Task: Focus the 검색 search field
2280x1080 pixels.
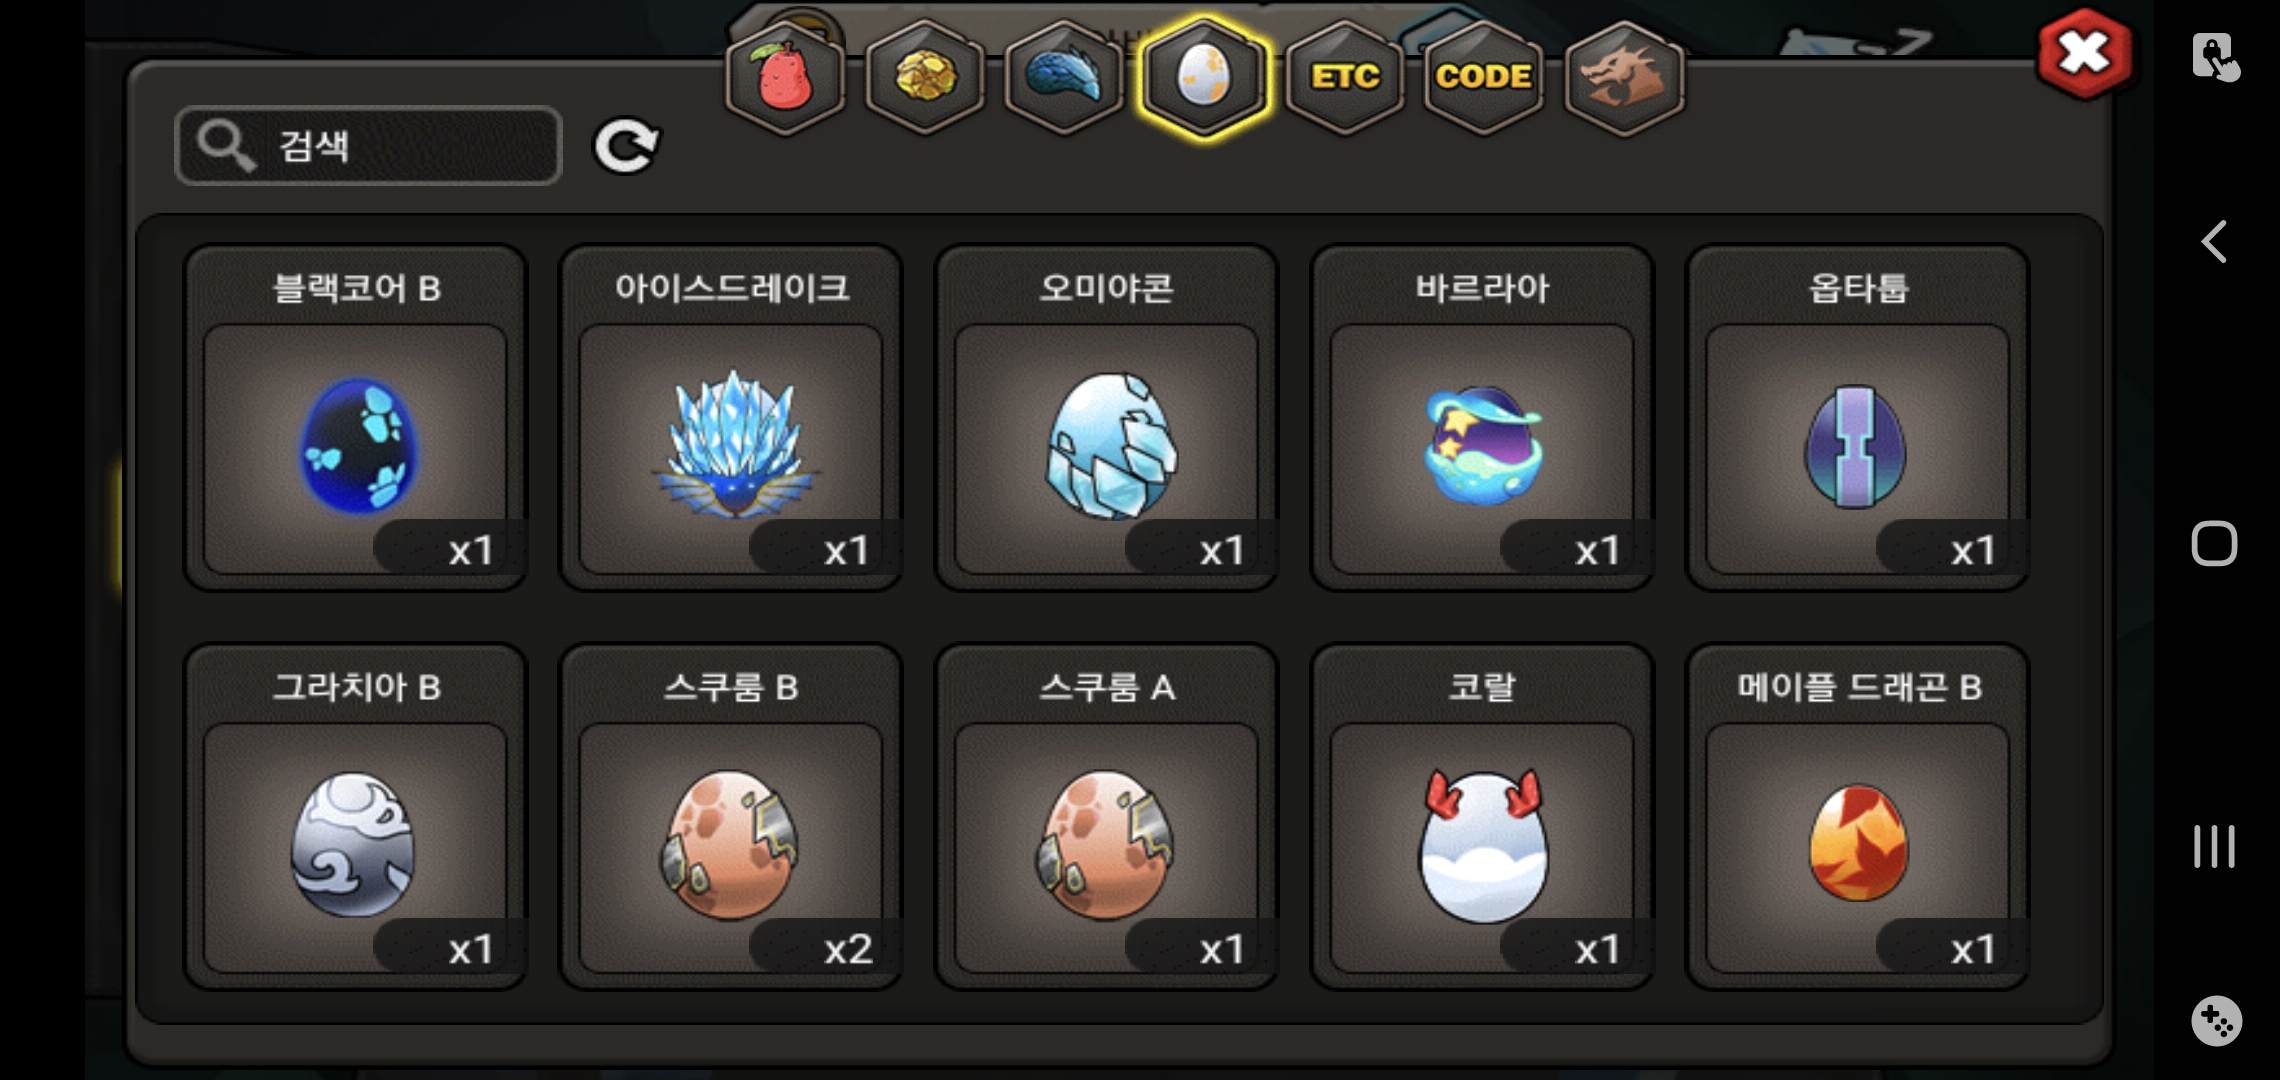Action: click(x=368, y=146)
